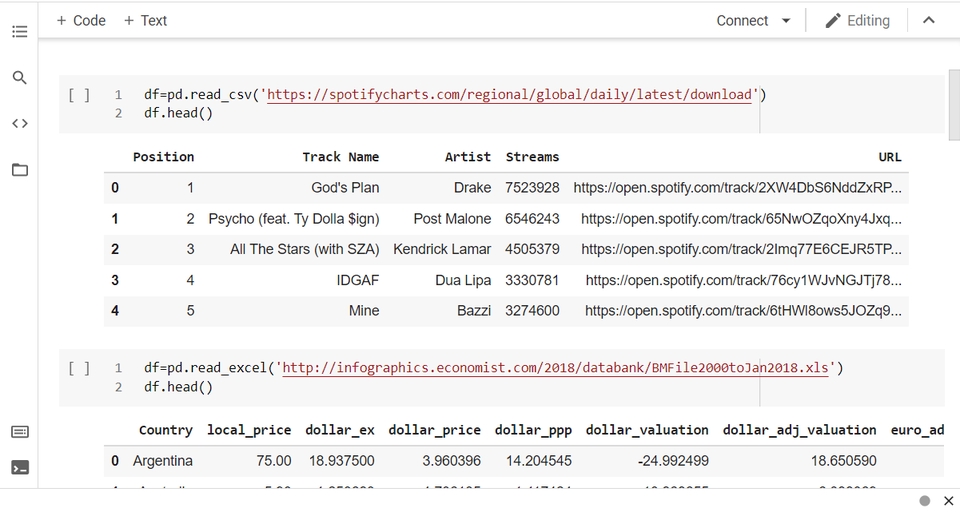Run the read_excel cell with its bracket

coord(79,368)
